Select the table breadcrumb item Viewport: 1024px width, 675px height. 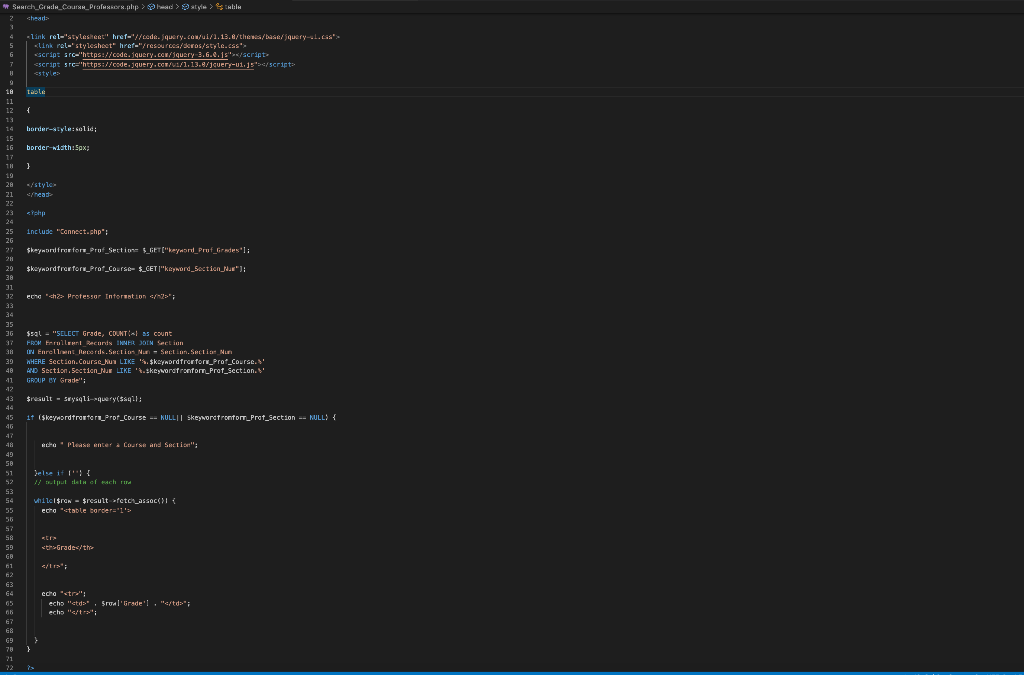click(233, 7)
